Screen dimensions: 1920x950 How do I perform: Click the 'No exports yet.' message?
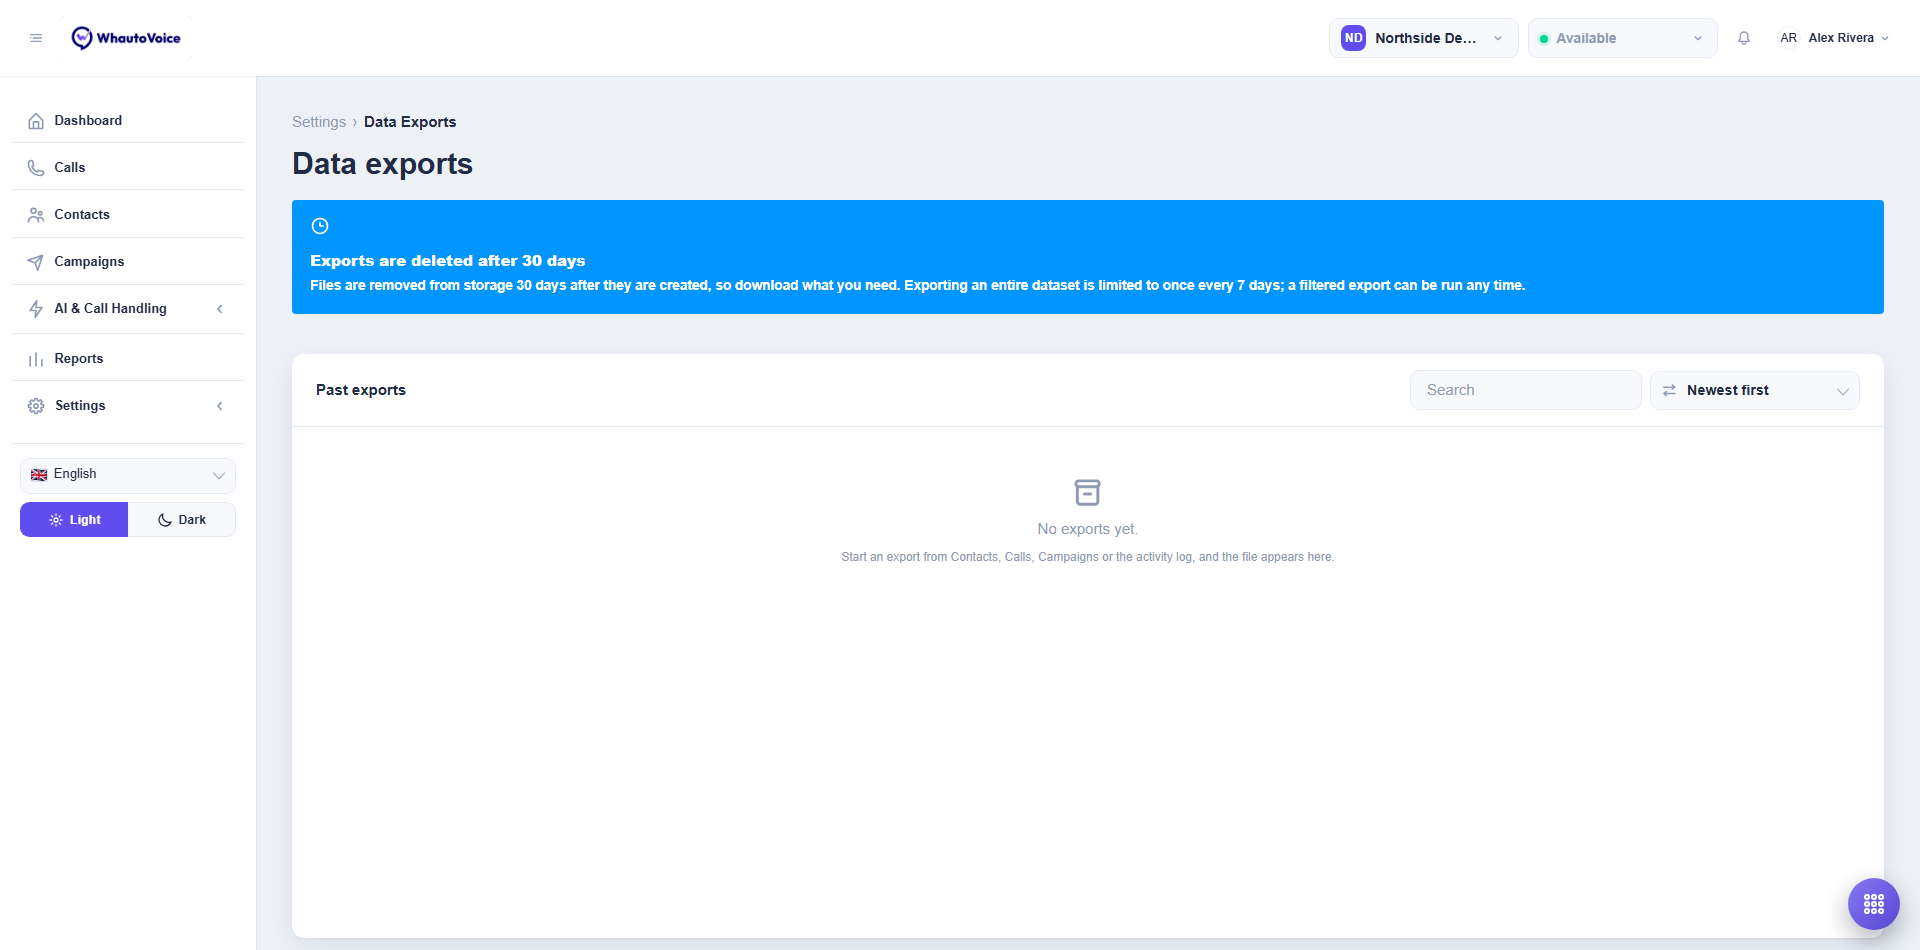[x=1088, y=529]
